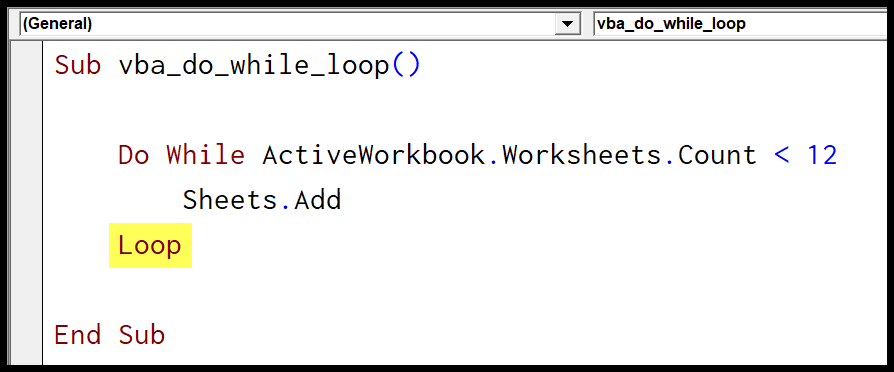894x372 pixels.
Task: Click ActiveWorkbook in the condition
Action: pos(374,155)
